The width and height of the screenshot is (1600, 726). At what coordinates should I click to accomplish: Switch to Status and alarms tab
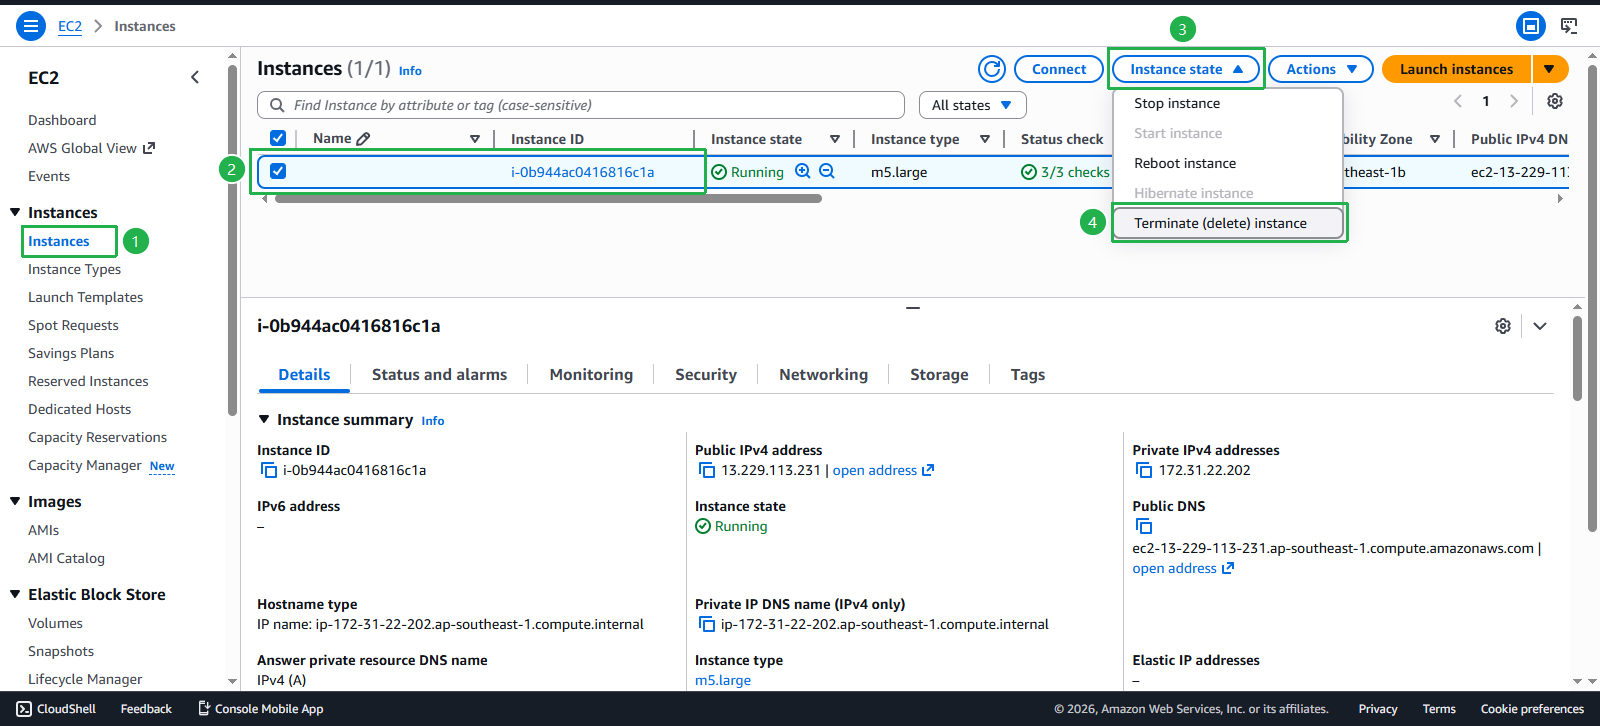(439, 375)
